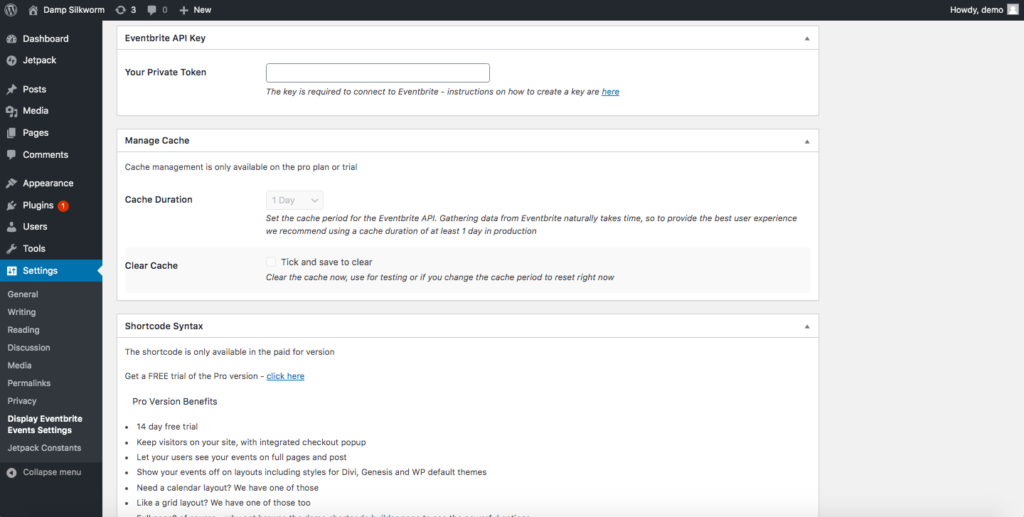Tick the Clear Cache checkbox
Viewport: 1024px width, 517px height.
[x=271, y=262]
